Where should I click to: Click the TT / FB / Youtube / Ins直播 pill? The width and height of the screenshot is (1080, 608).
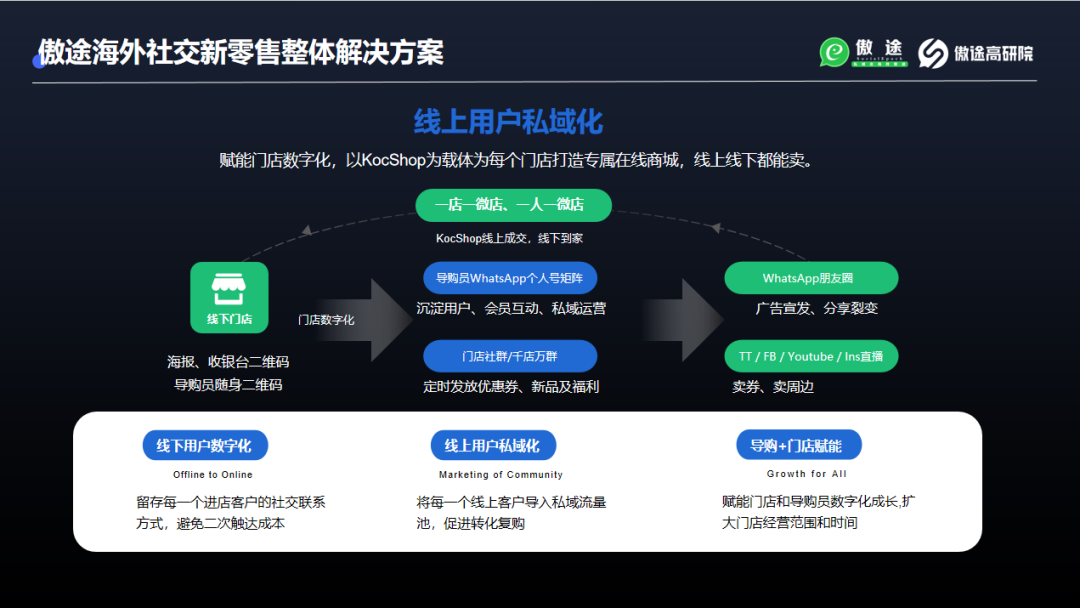pos(811,356)
